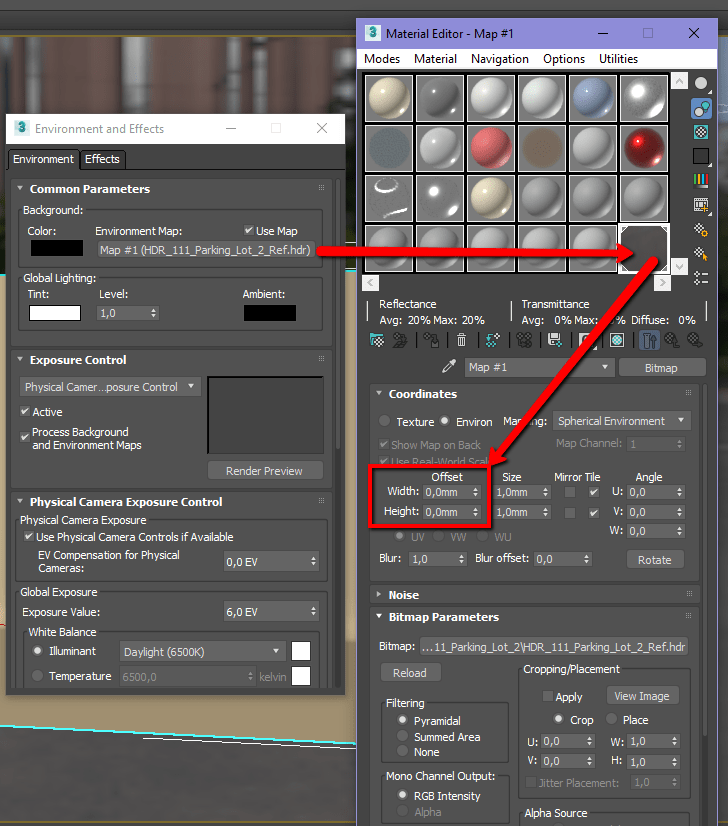The image size is (728, 826).
Task: Enable the Apply cropping checkbox
Action: click(x=548, y=696)
